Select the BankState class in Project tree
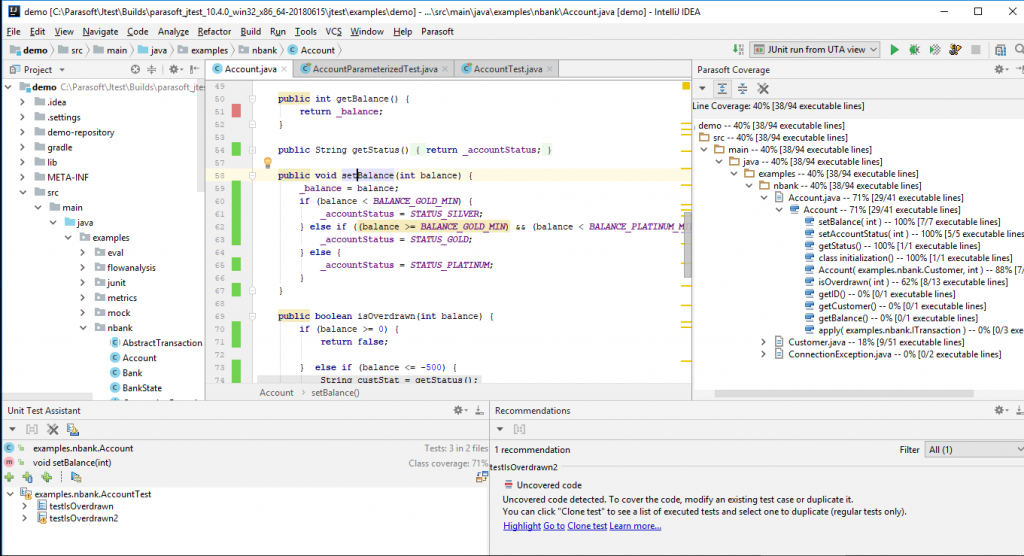 pyautogui.click(x=141, y=388)
